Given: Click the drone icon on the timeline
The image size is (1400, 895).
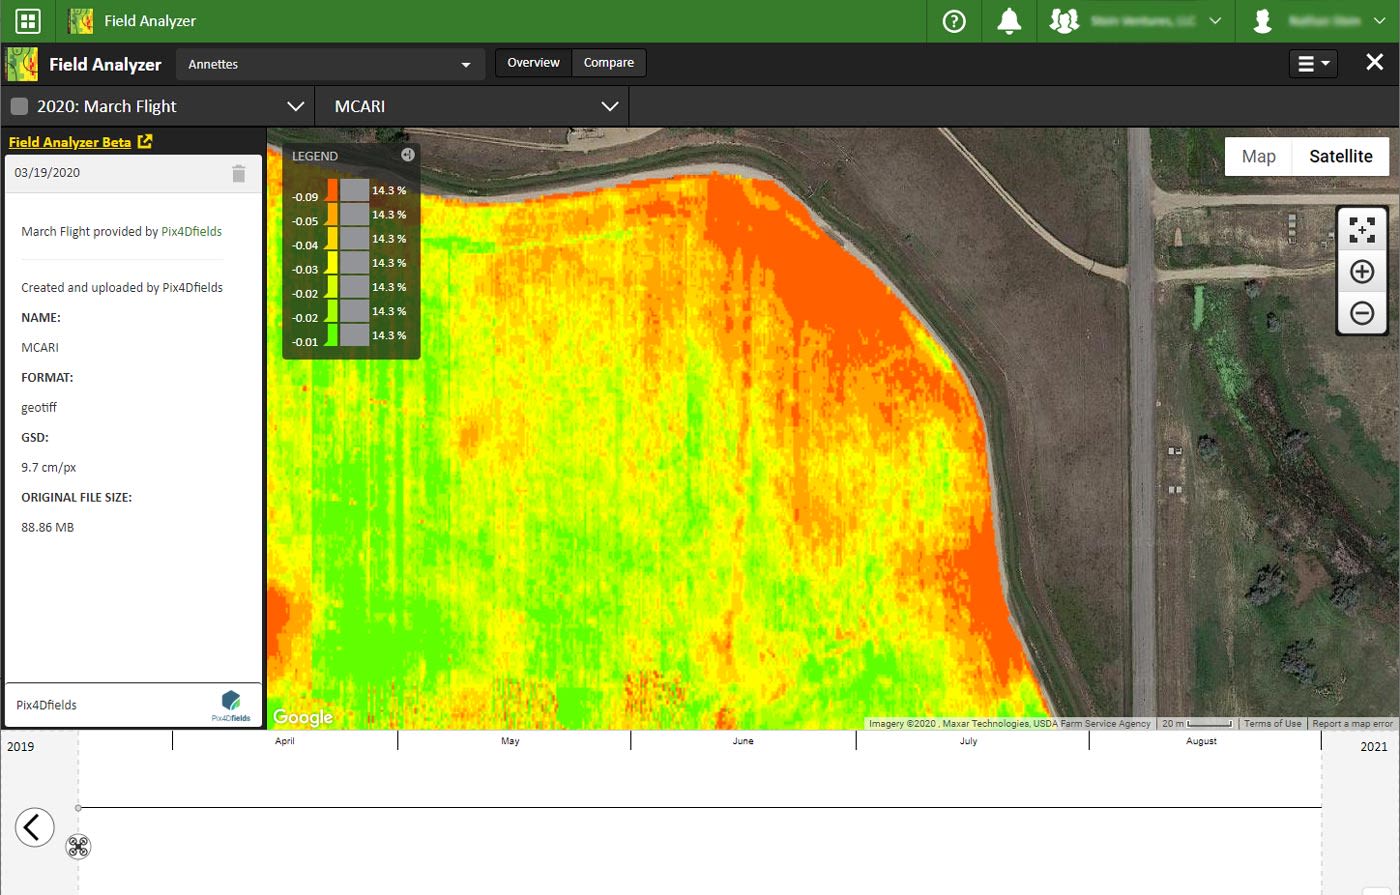Looking at the screenshot, I should 78,846.
